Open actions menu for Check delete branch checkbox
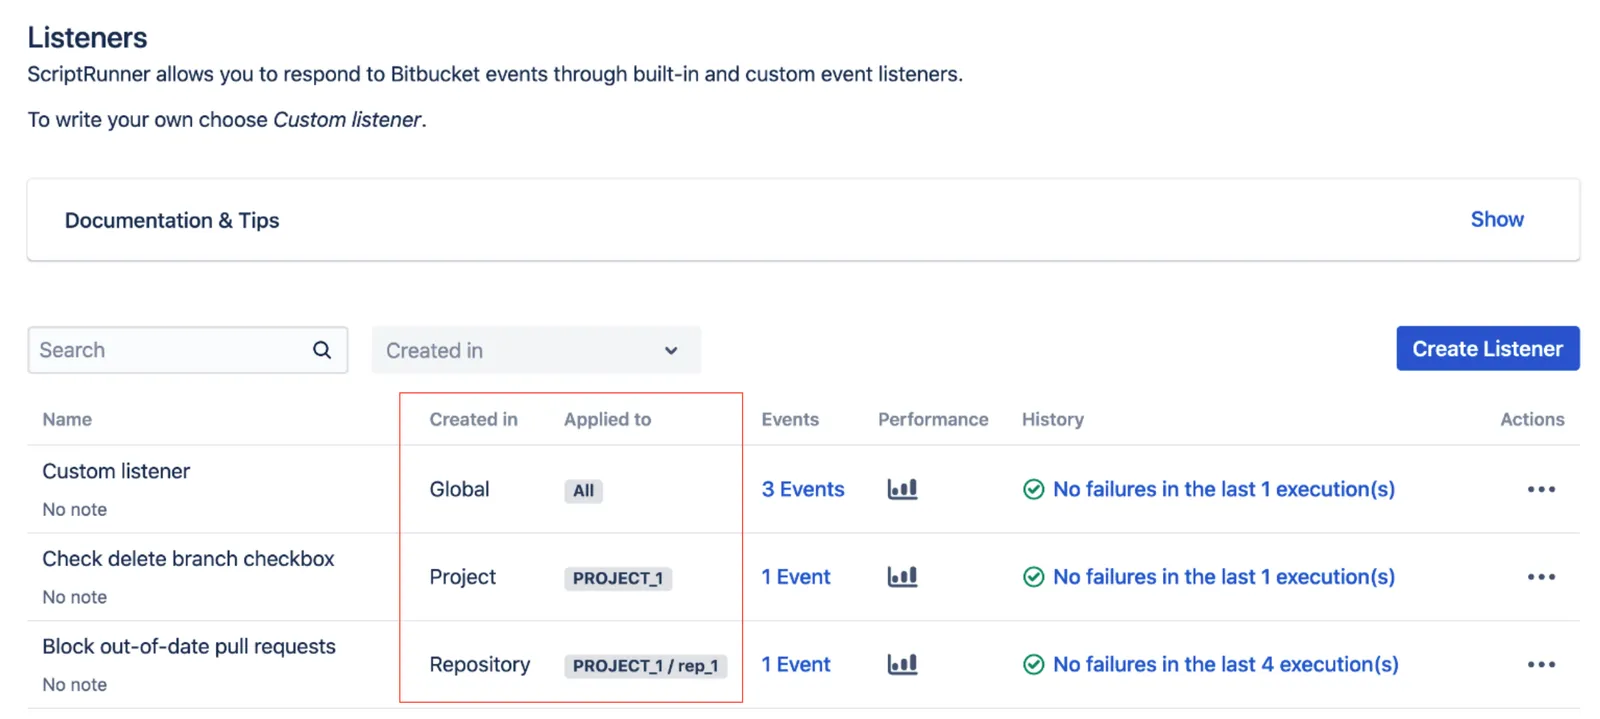This screenshot has height=719, width=1600. click(1541, 577)
